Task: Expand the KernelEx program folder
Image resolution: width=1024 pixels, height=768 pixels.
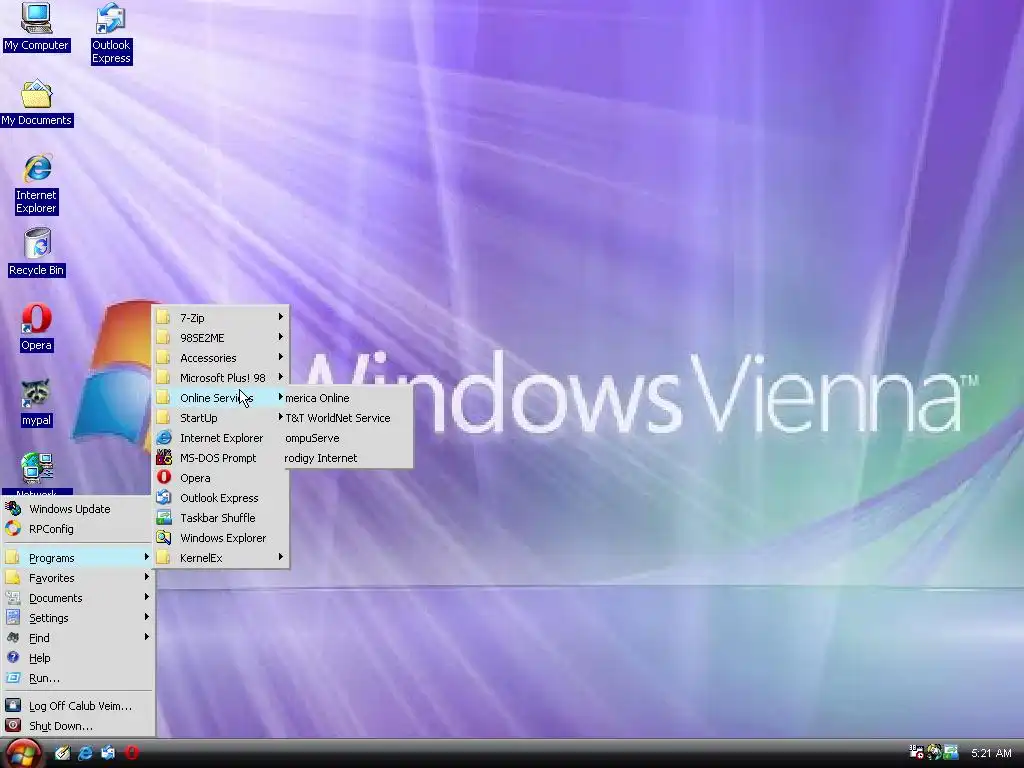Action: pyautogui.click(x=221, y=558)
